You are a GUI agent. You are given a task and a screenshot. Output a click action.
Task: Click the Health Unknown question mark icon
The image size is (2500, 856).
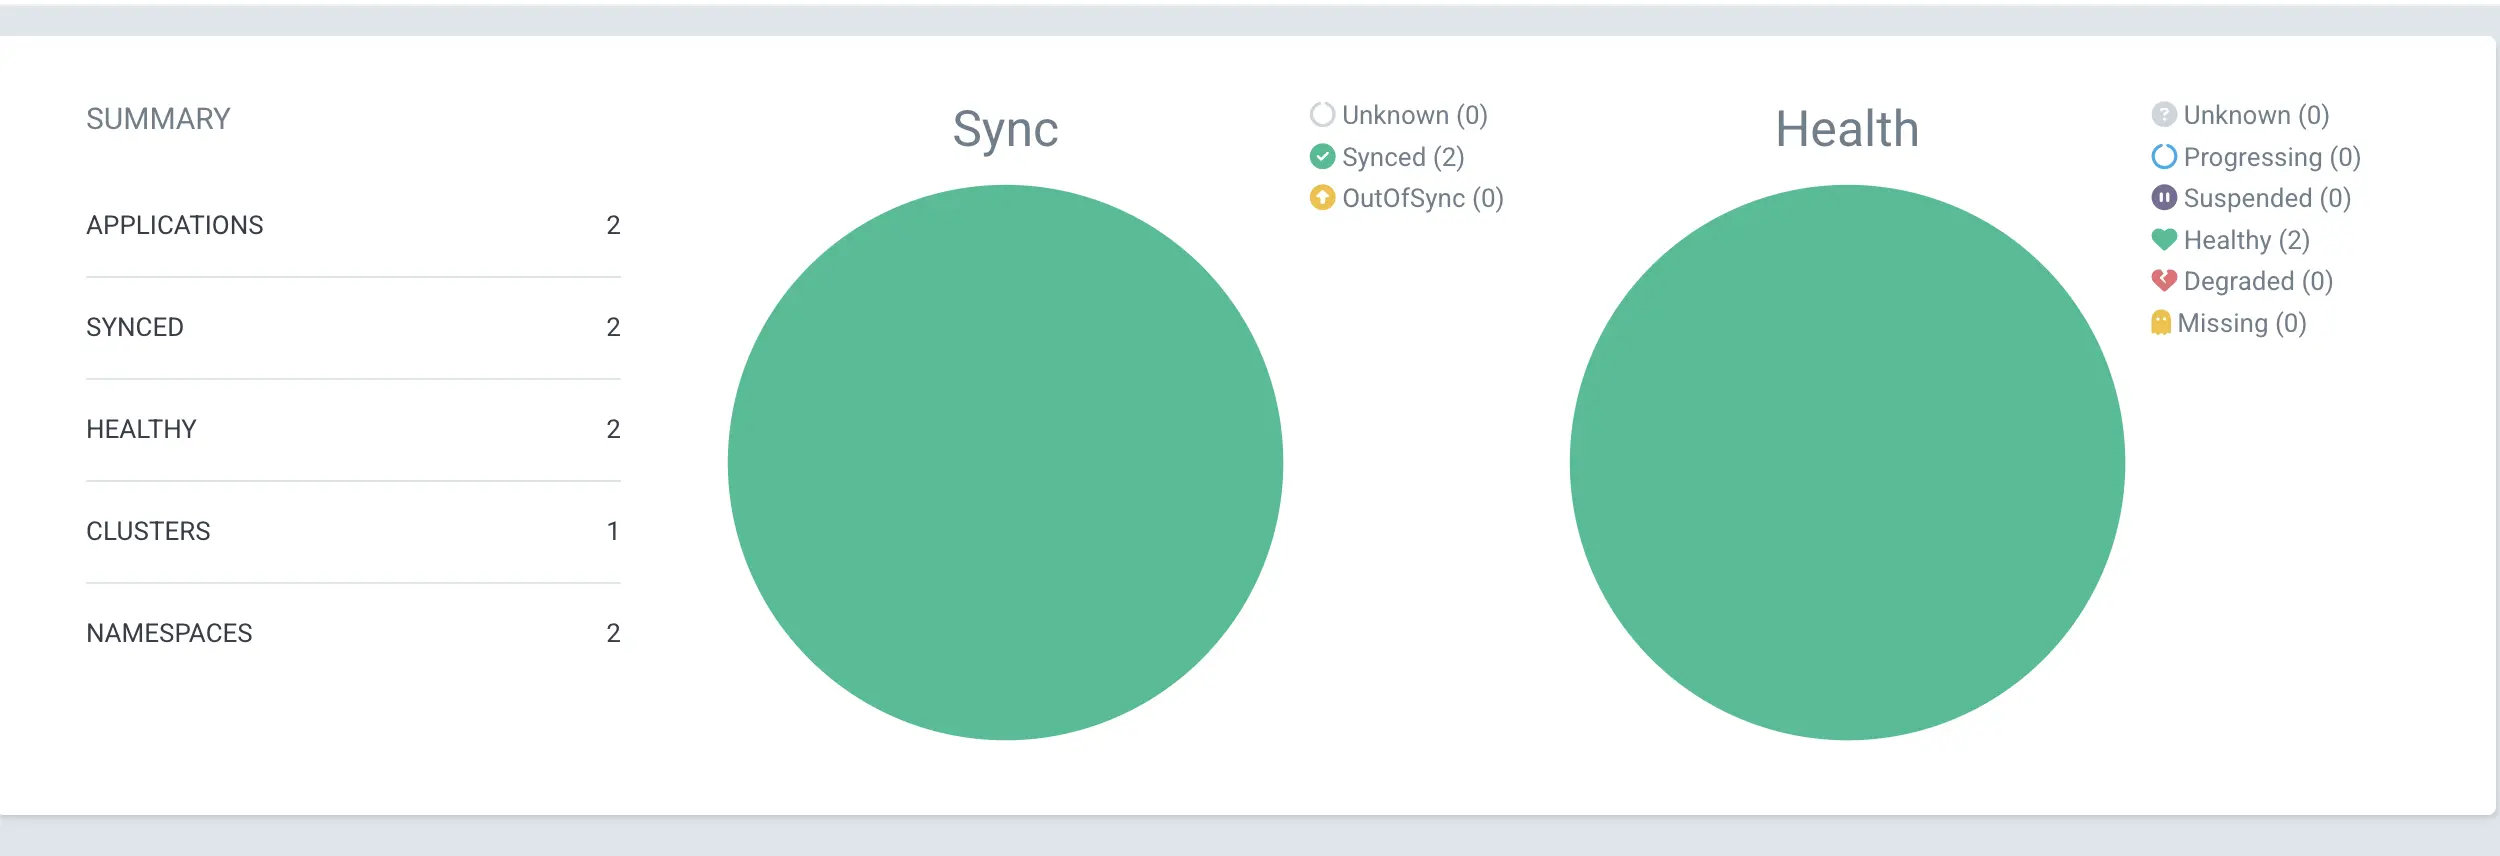[x=2164, y=115]
